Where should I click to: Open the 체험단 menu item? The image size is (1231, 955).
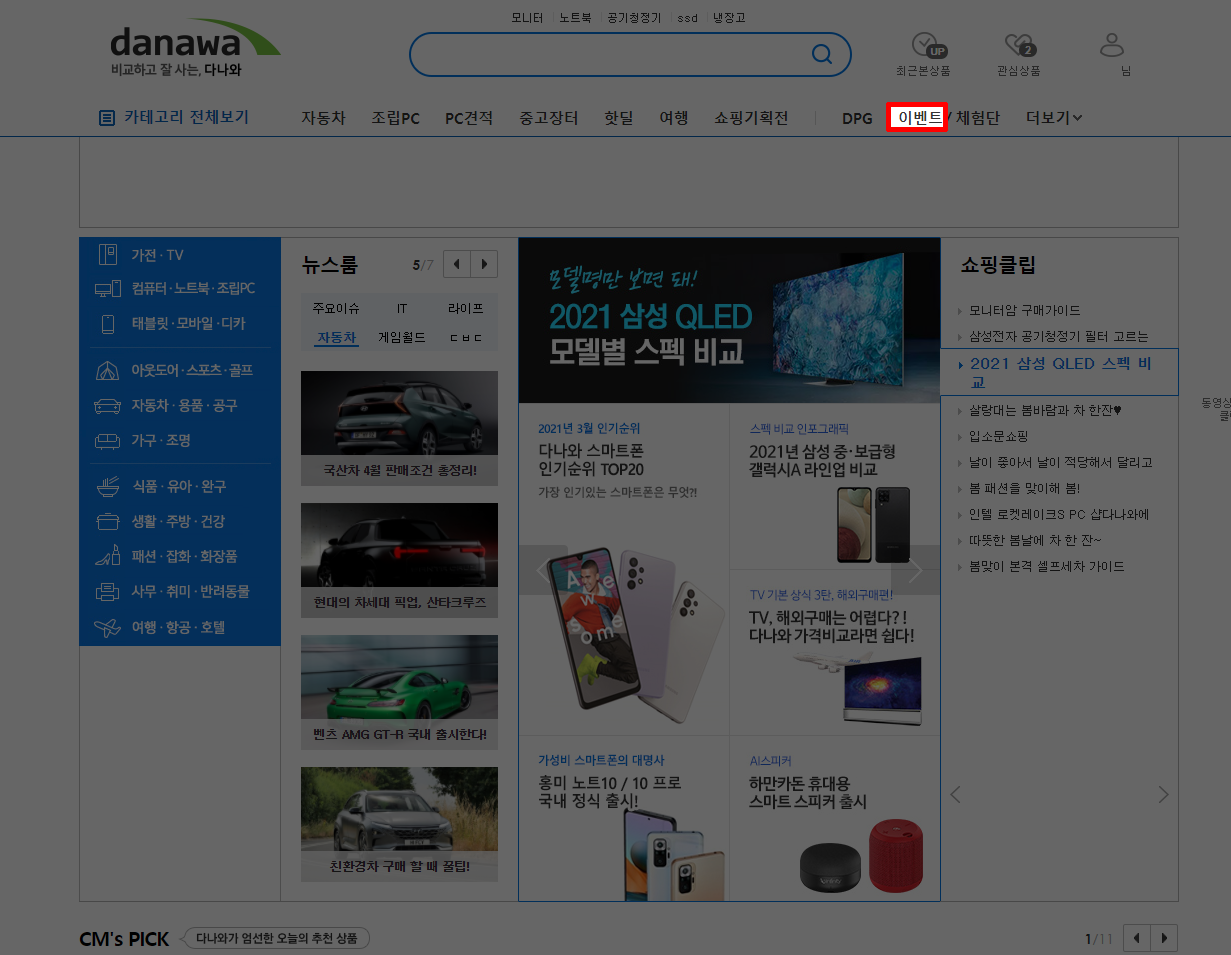click(x=978, y=118)
